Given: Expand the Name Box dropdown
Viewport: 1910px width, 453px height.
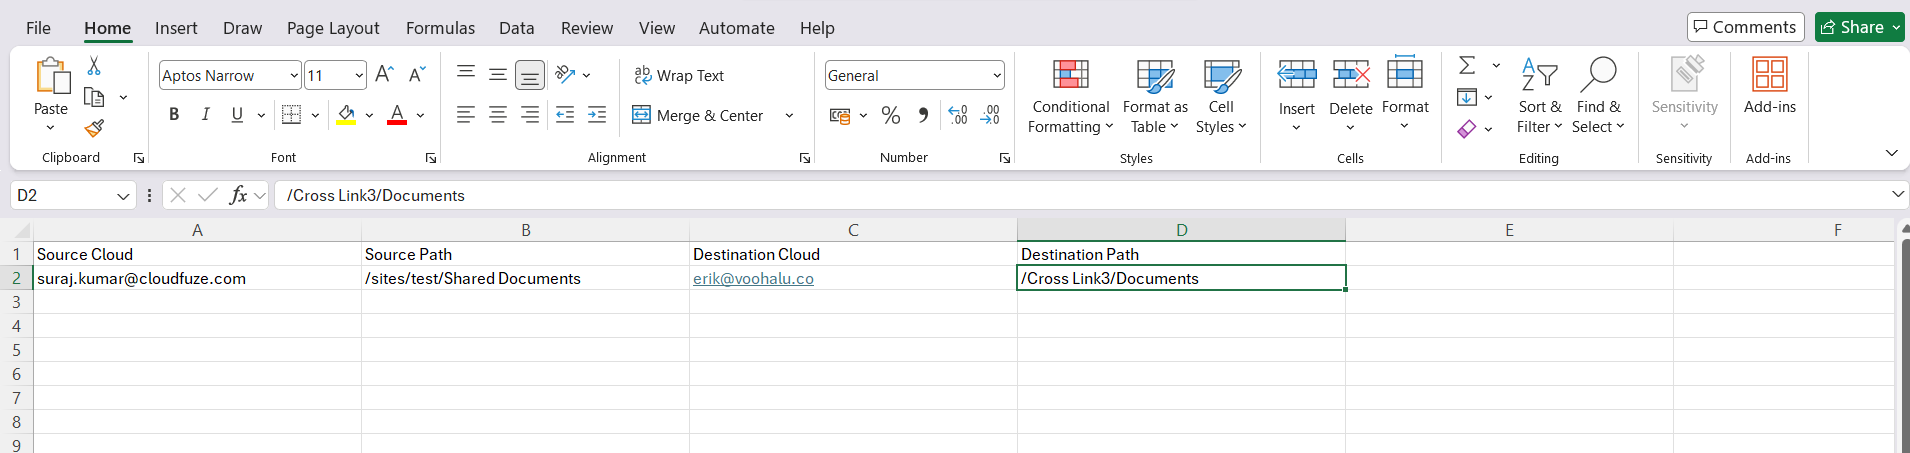Looking at the screenshot, I should click(123, 196).
